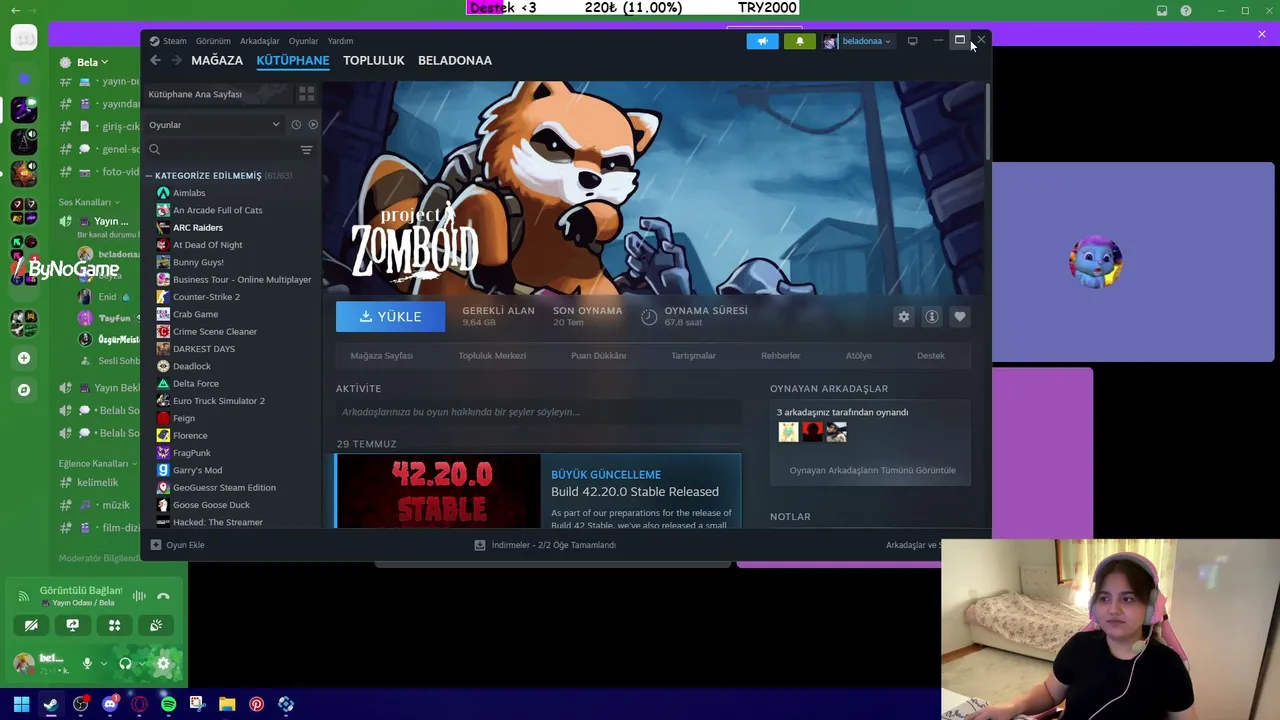
Task: Click the ready-to-play filter icon
Action: tap(313, 125)
